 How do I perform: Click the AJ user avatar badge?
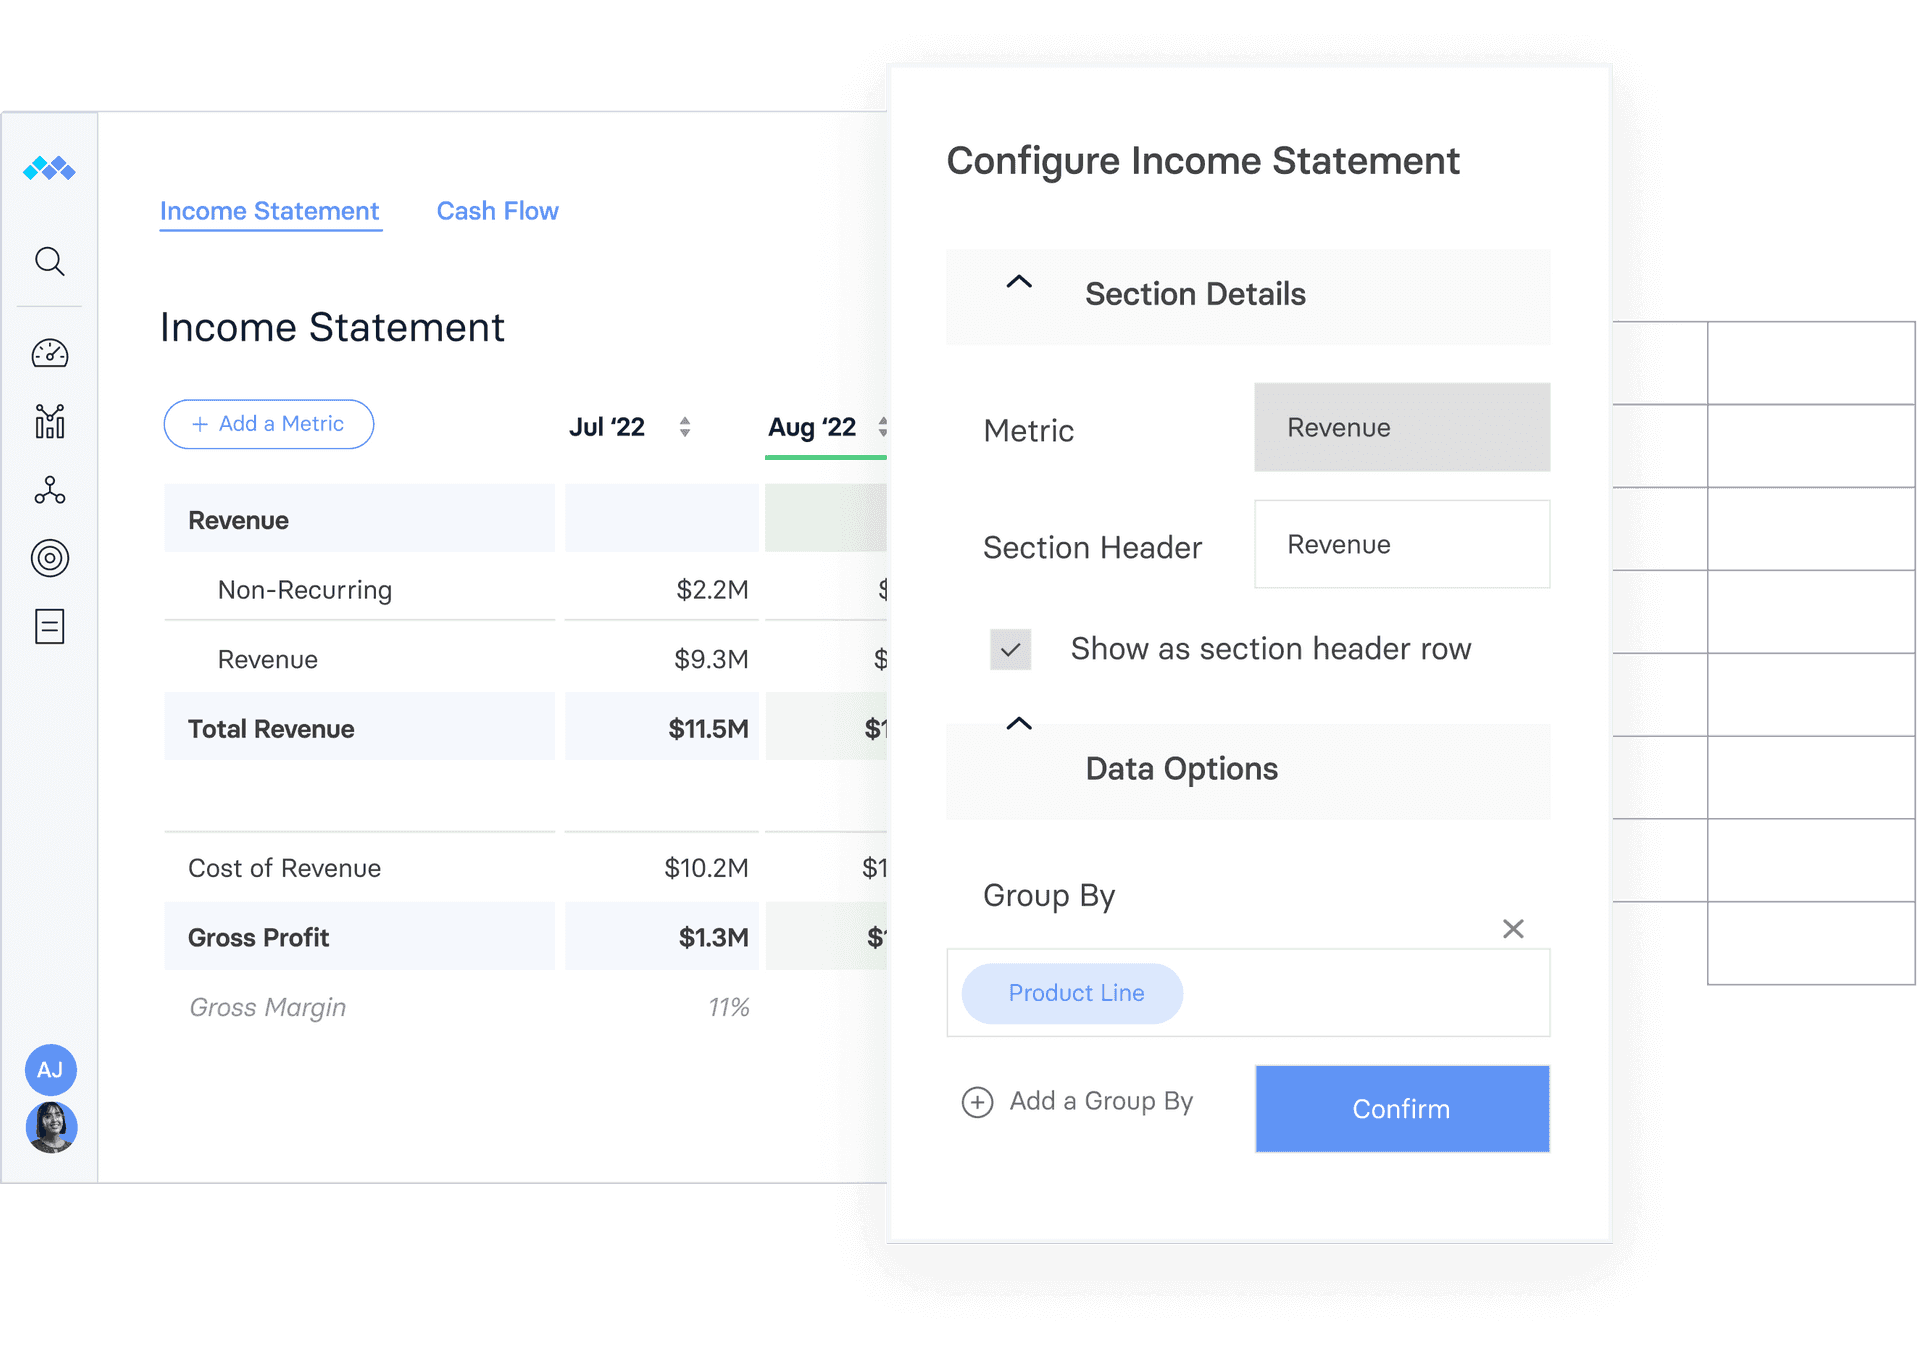tap(50, 1070)
